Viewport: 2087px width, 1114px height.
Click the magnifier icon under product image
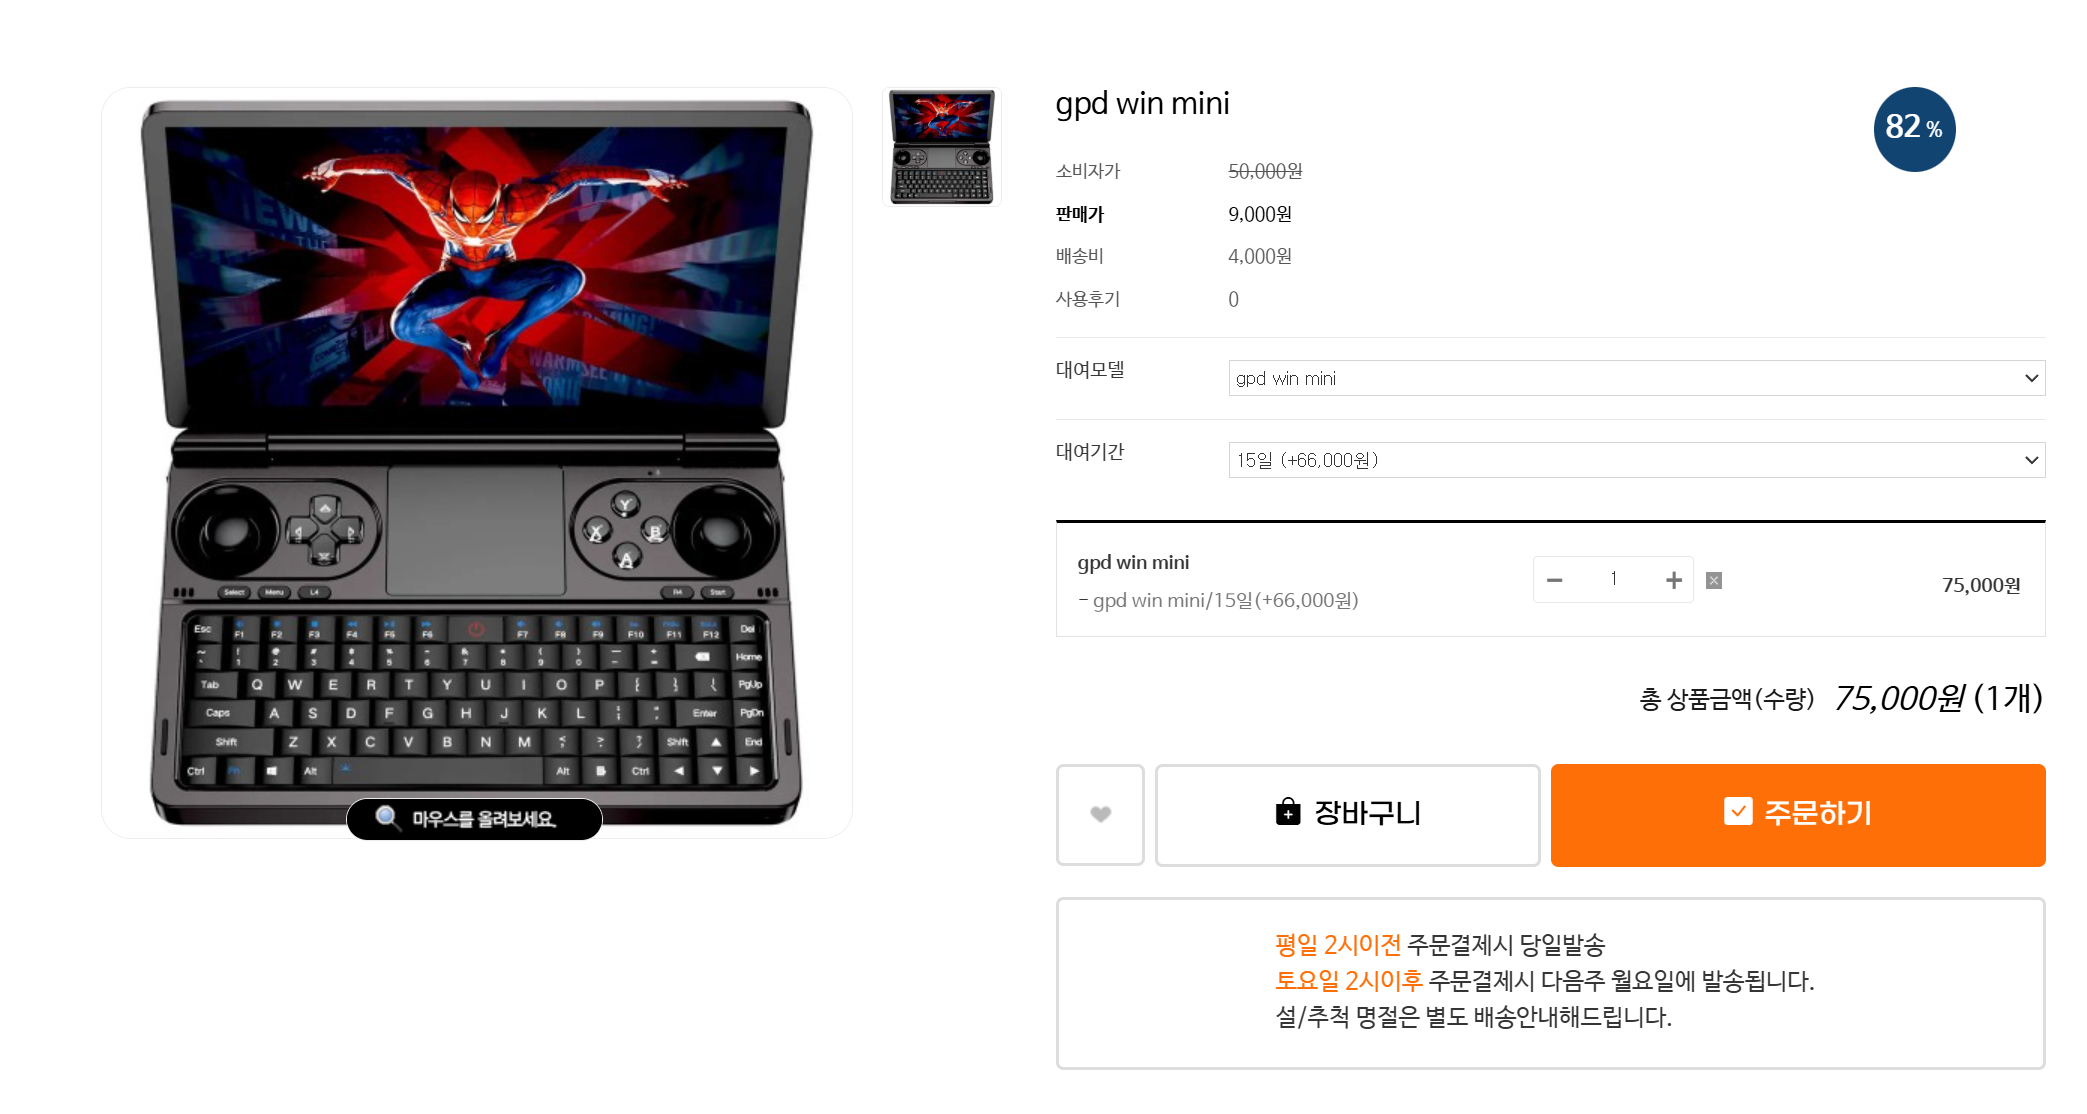tap(387, 818)
